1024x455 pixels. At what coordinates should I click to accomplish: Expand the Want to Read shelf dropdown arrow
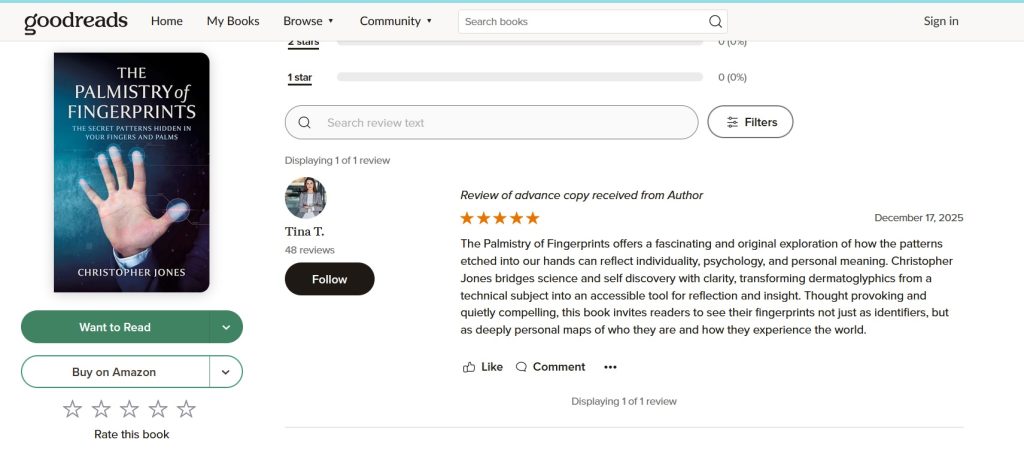(226, 327)
